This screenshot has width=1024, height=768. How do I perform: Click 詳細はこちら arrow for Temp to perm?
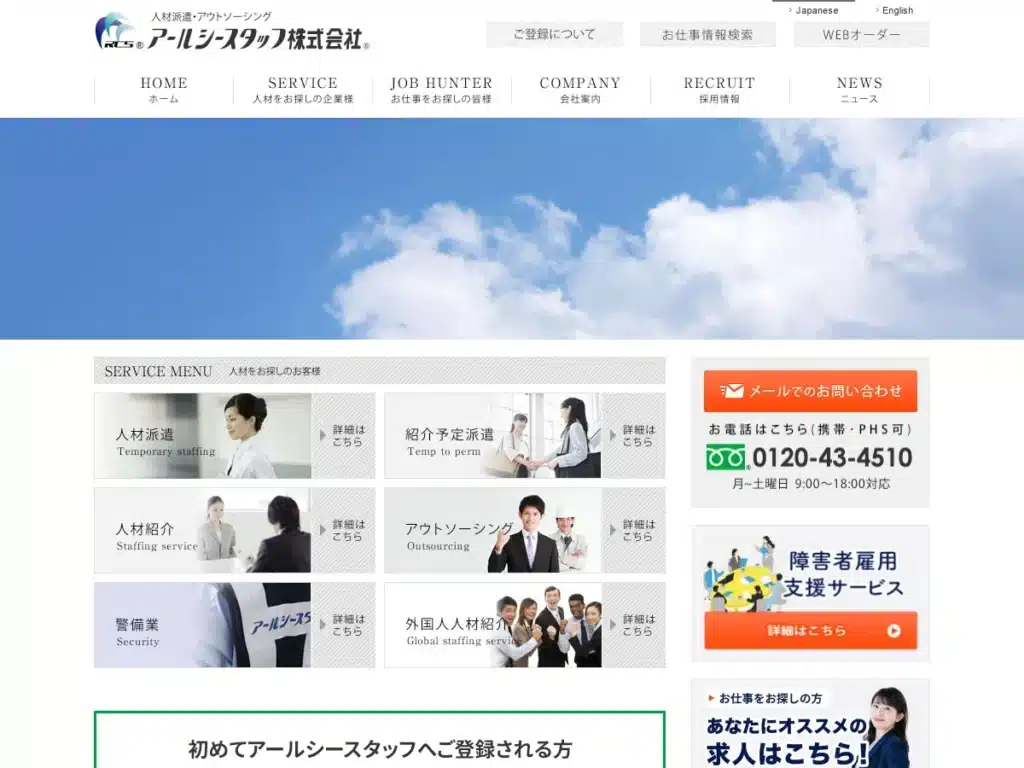633,436
